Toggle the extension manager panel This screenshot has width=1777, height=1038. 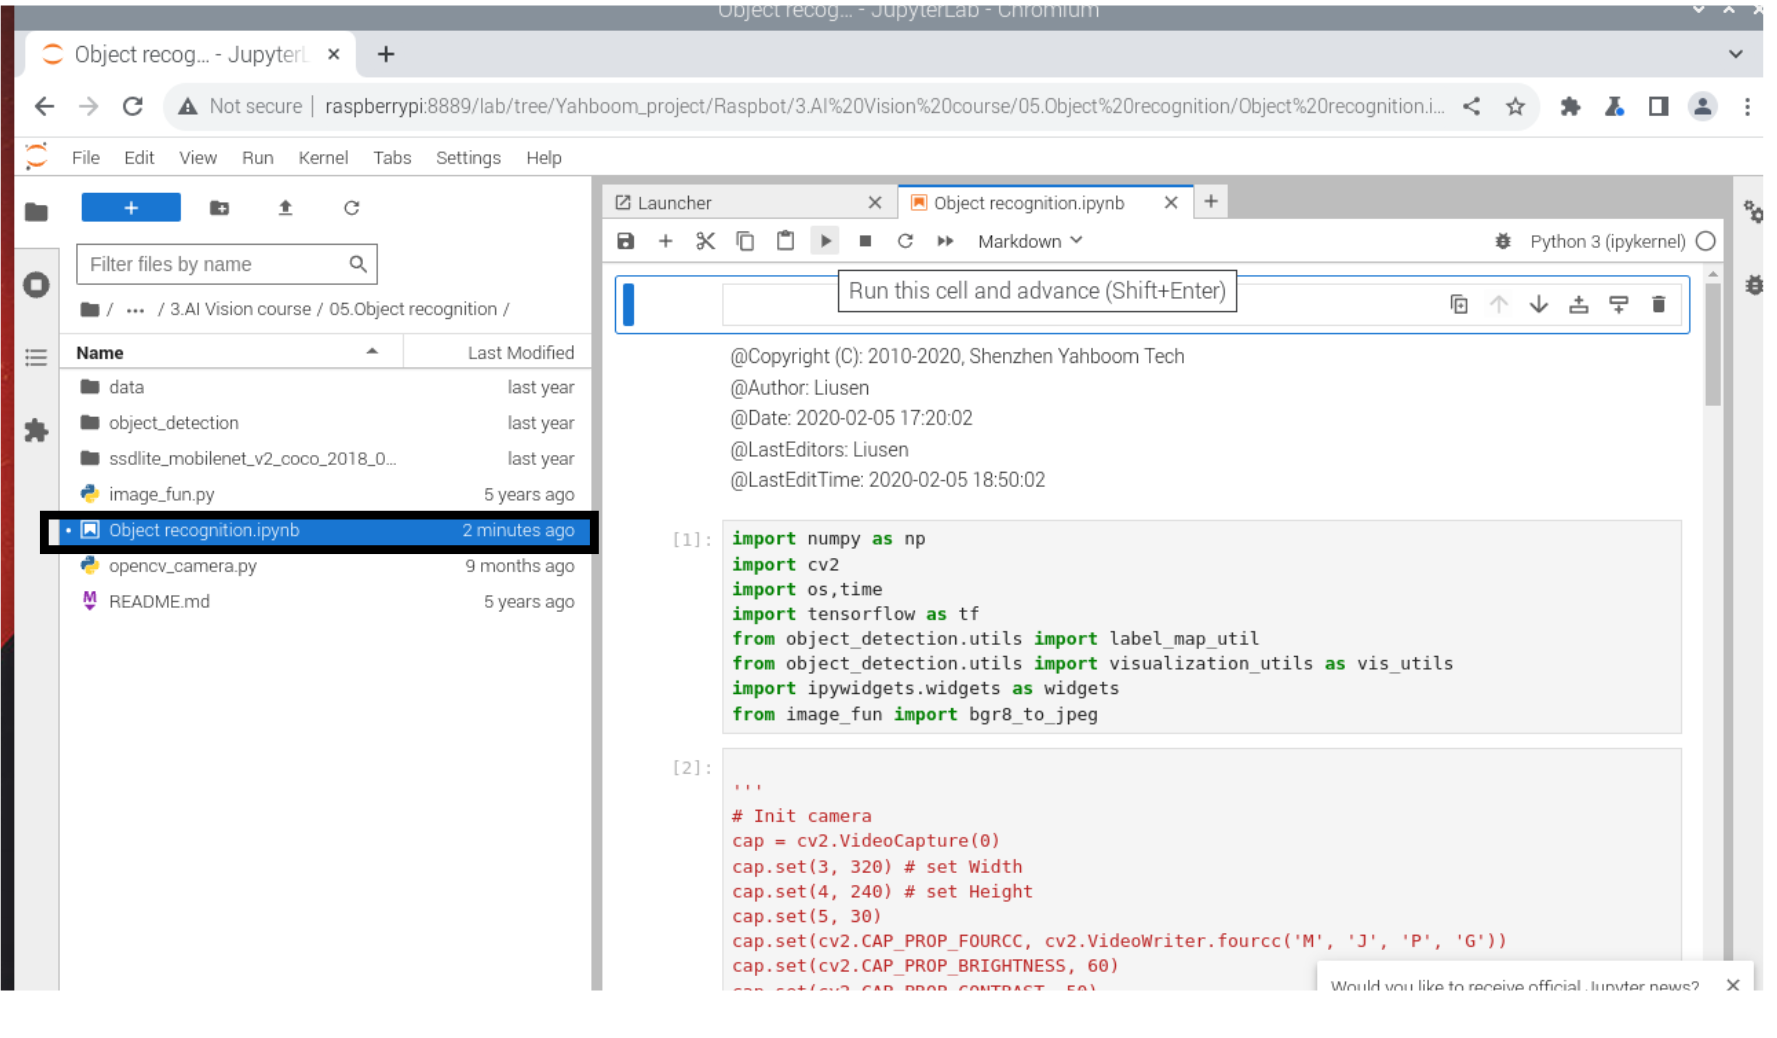point(37,431)
